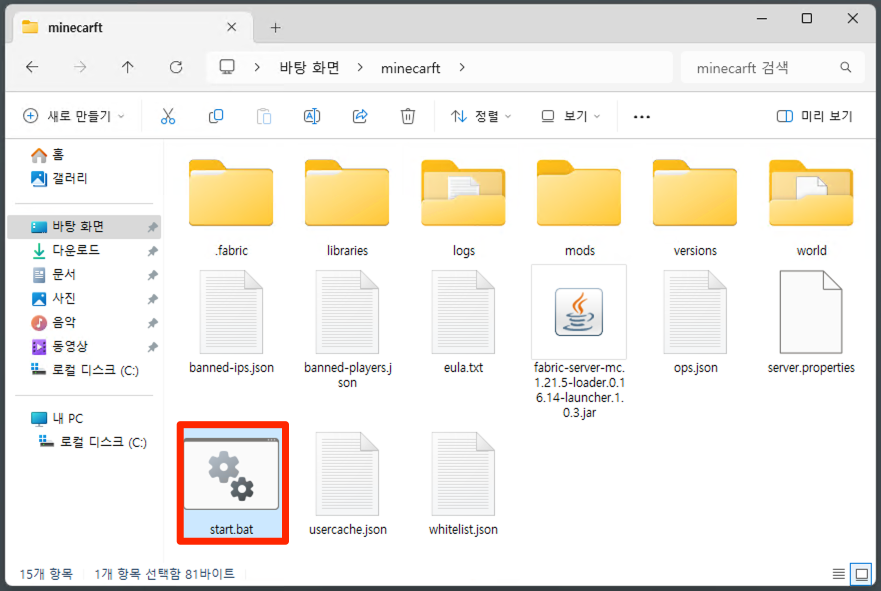Image resolution: width=881 pixels, height=591 pixels.
Task: Open 홈 in navigation pane
Action: [x=48, y=154]
